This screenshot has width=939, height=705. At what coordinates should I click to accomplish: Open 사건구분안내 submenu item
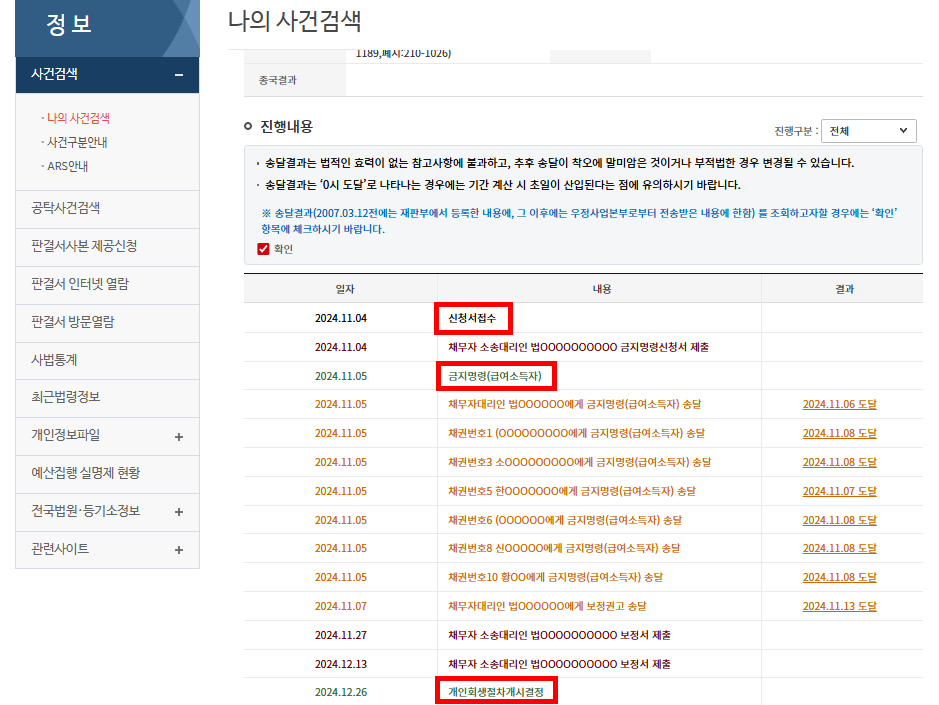click(77, 142)
